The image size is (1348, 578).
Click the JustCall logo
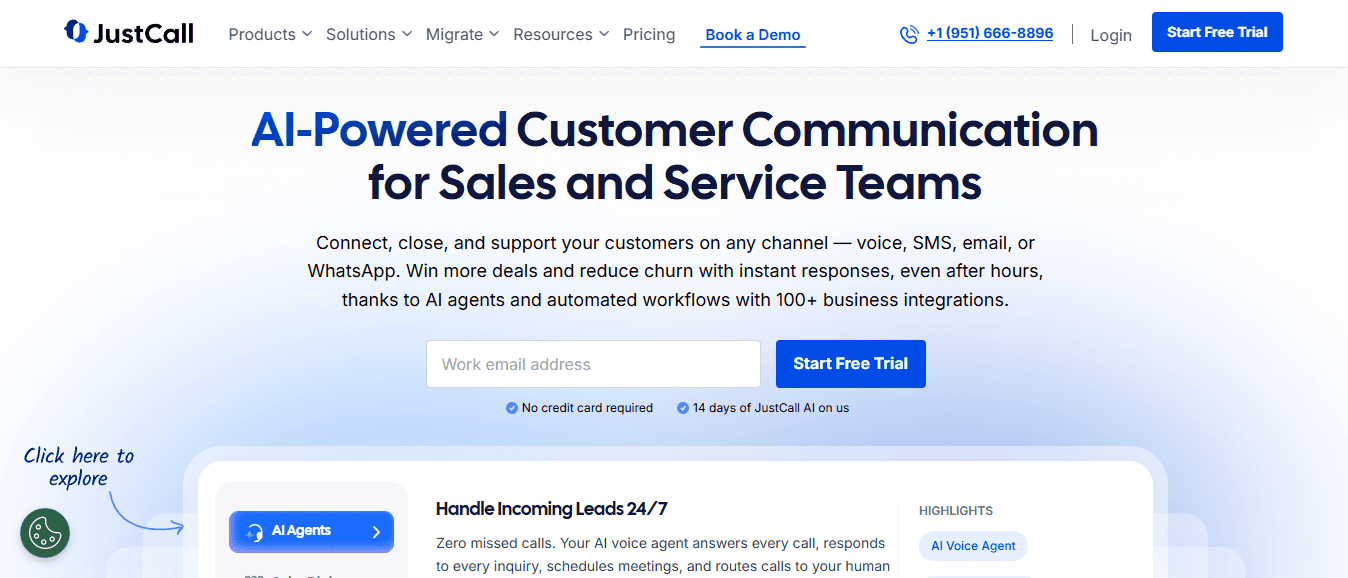pos(129,33)
